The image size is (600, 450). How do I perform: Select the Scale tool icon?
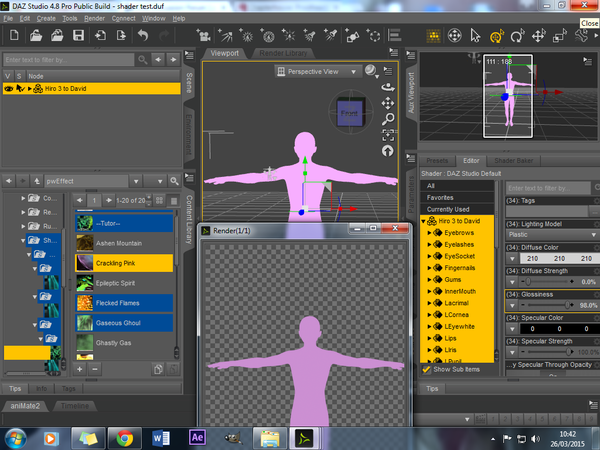tap(559, 36)
